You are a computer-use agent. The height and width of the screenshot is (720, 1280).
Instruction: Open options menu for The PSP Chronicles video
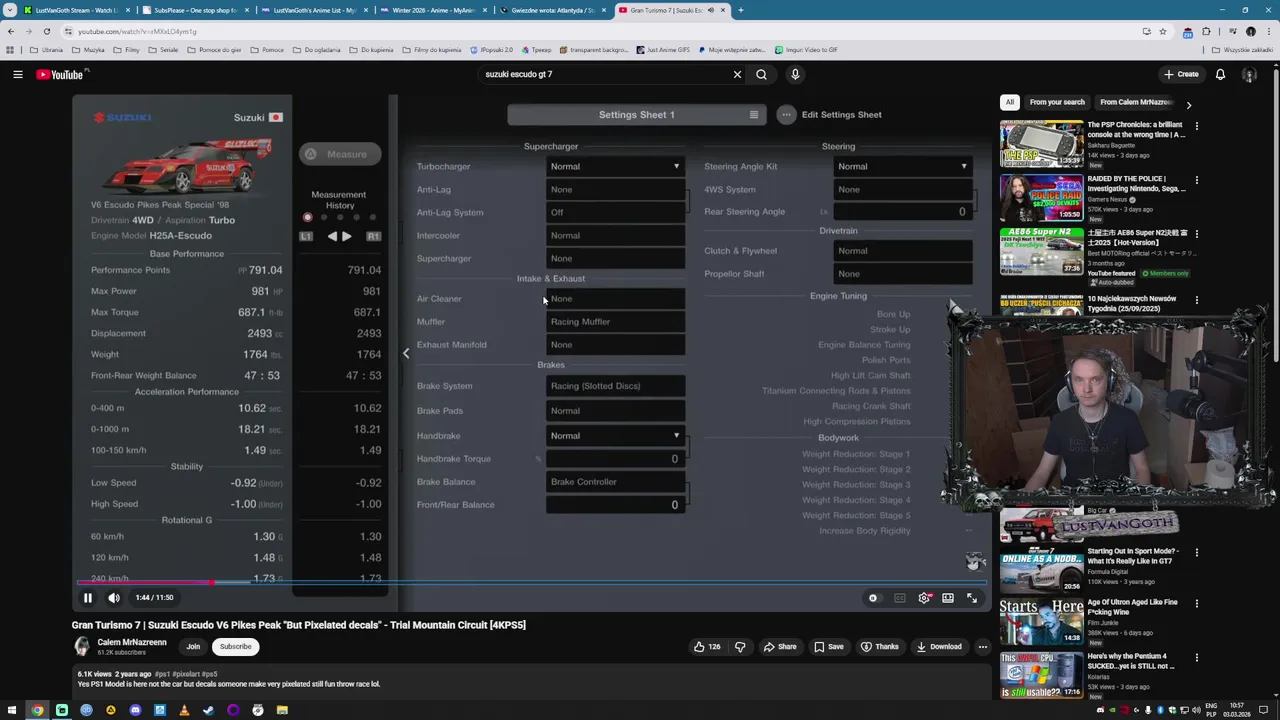pyautogui.click(x=1196, y=127)
